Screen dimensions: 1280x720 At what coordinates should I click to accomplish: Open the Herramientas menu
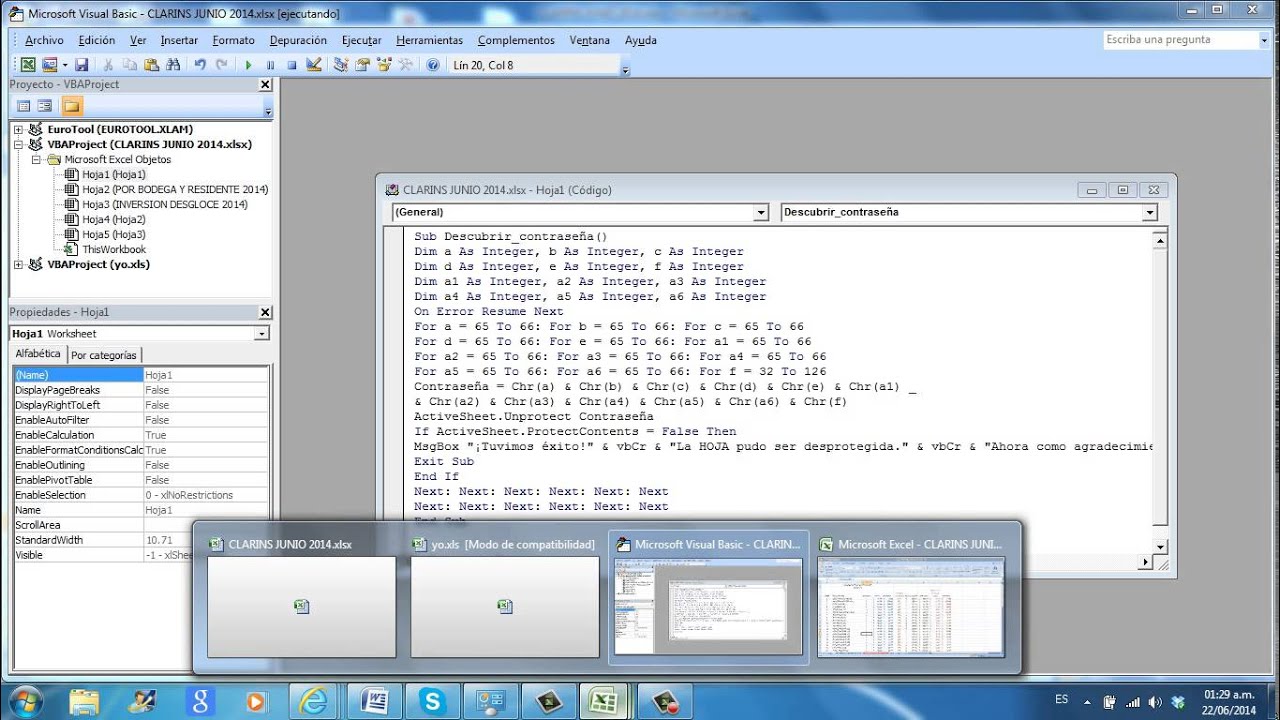point(429,40)
